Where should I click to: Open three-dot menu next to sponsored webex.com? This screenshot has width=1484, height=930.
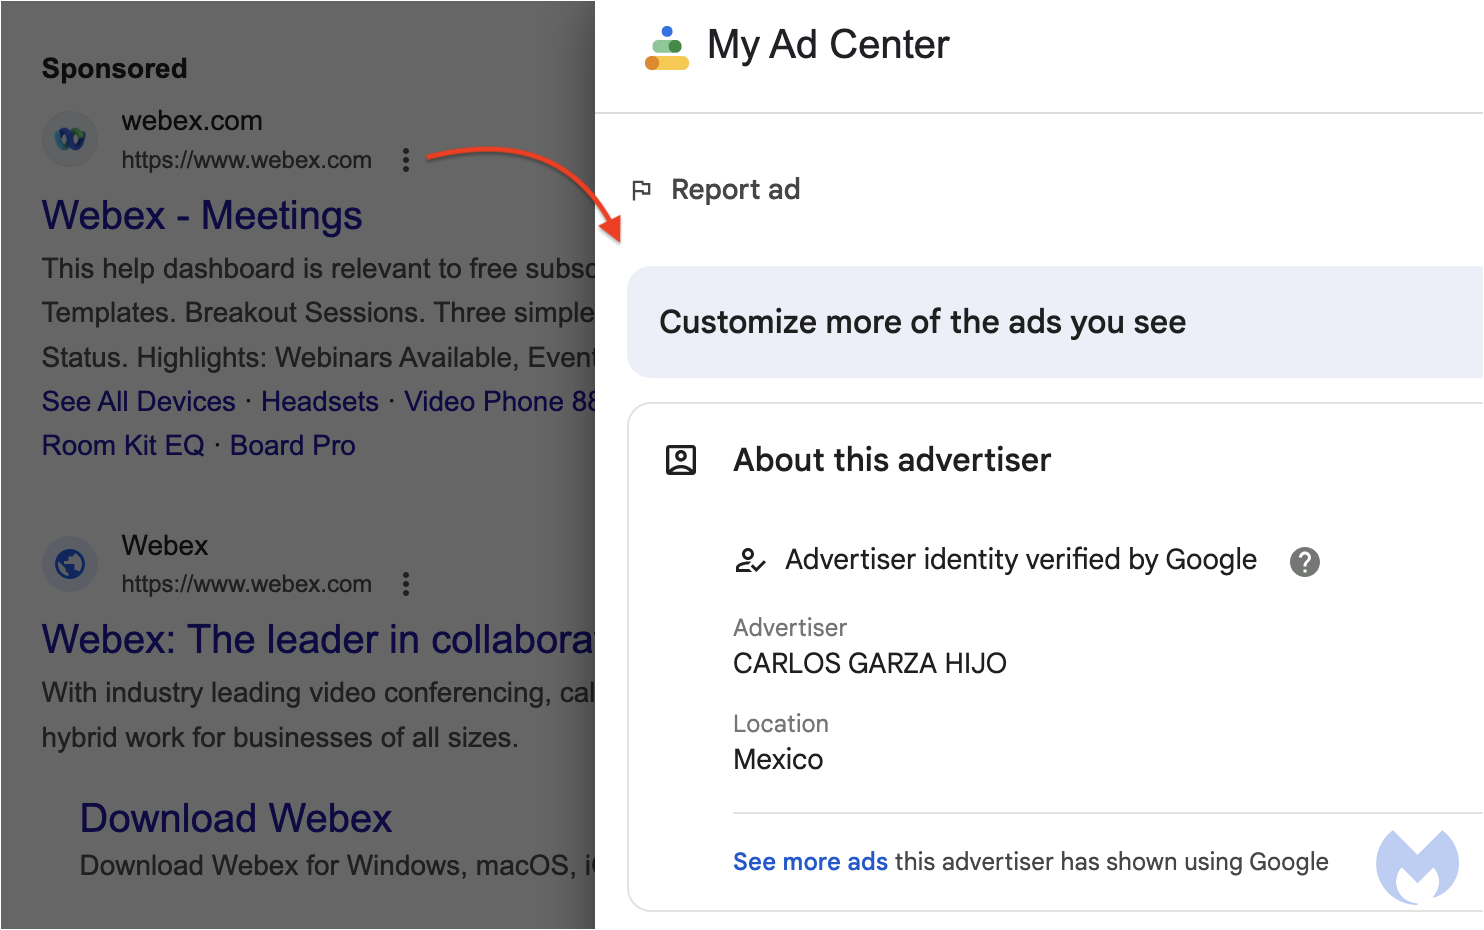click(x=405, y=160)
